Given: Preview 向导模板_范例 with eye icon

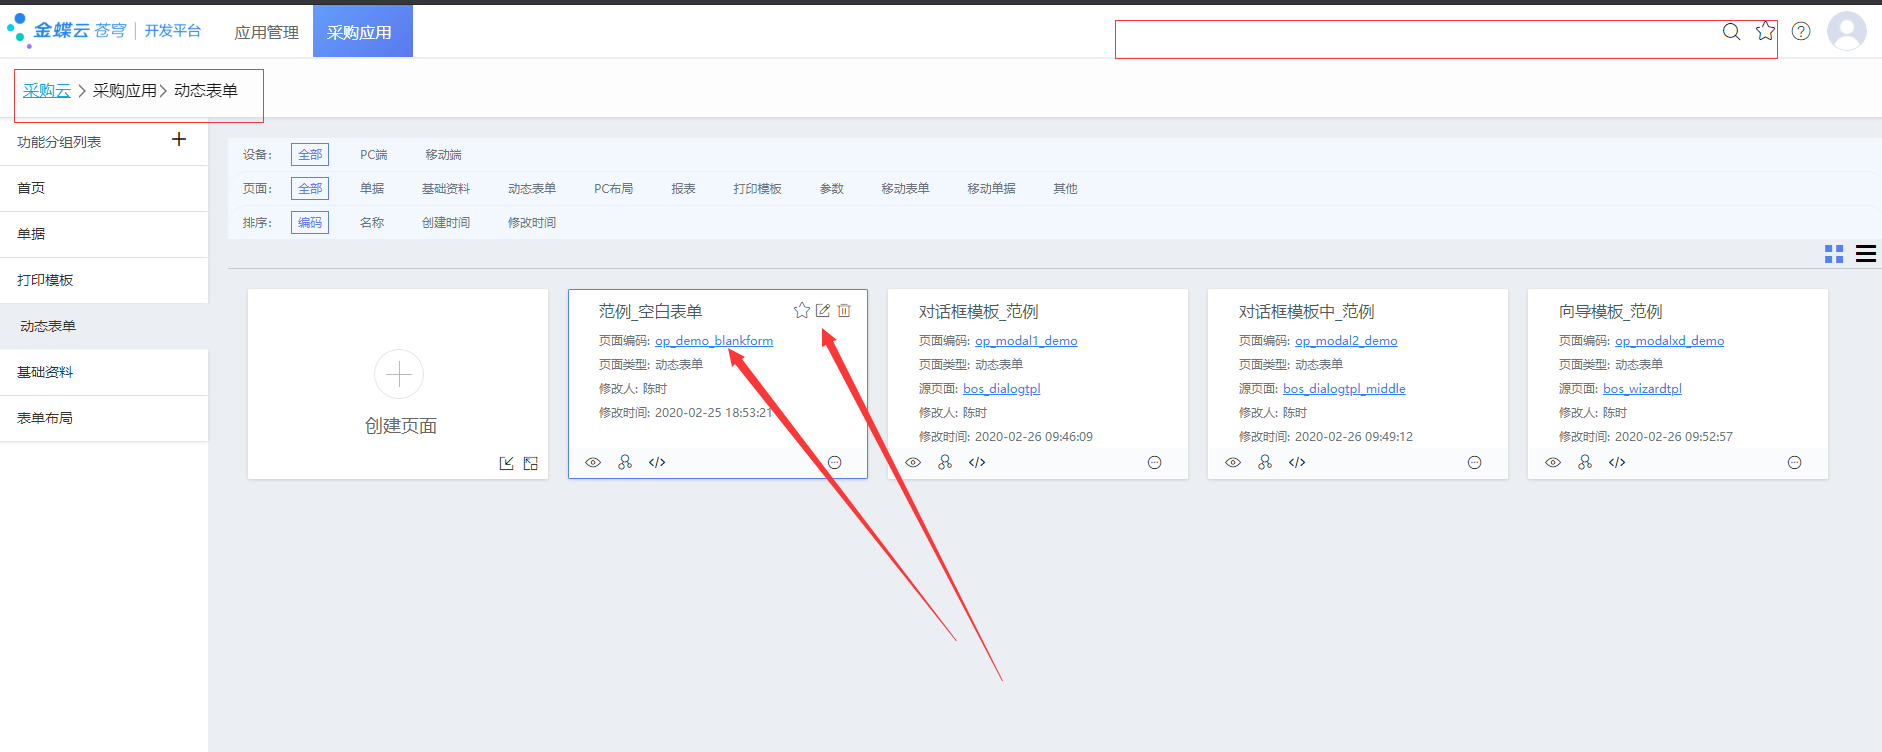Looking at the screenshot, I should (1553, 462).
